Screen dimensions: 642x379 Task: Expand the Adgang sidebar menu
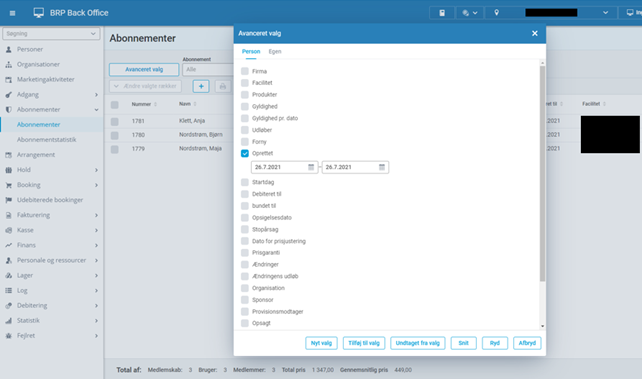[96, 95]
